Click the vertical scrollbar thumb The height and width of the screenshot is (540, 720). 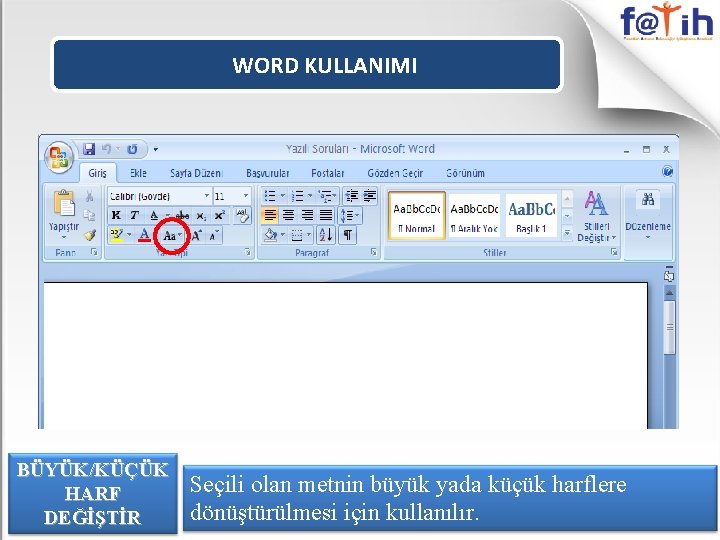click(x=669, y=327)
